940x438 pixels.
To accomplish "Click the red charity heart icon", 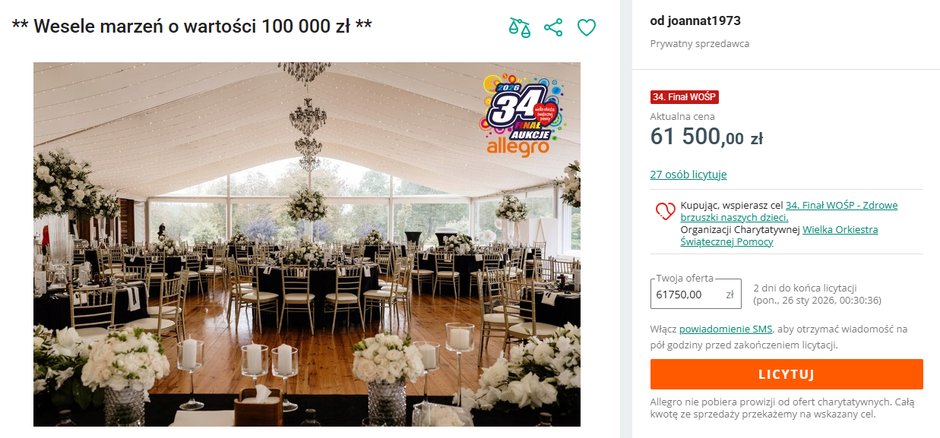I will [665, 211].
